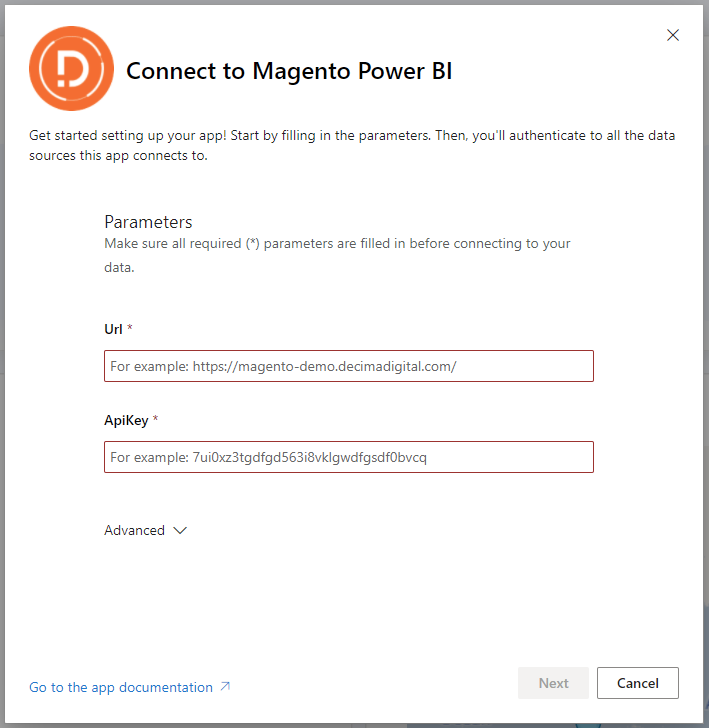Screen dimensions: 709x728
Task: Expand the Advanced section
Action: coord(145,530)
